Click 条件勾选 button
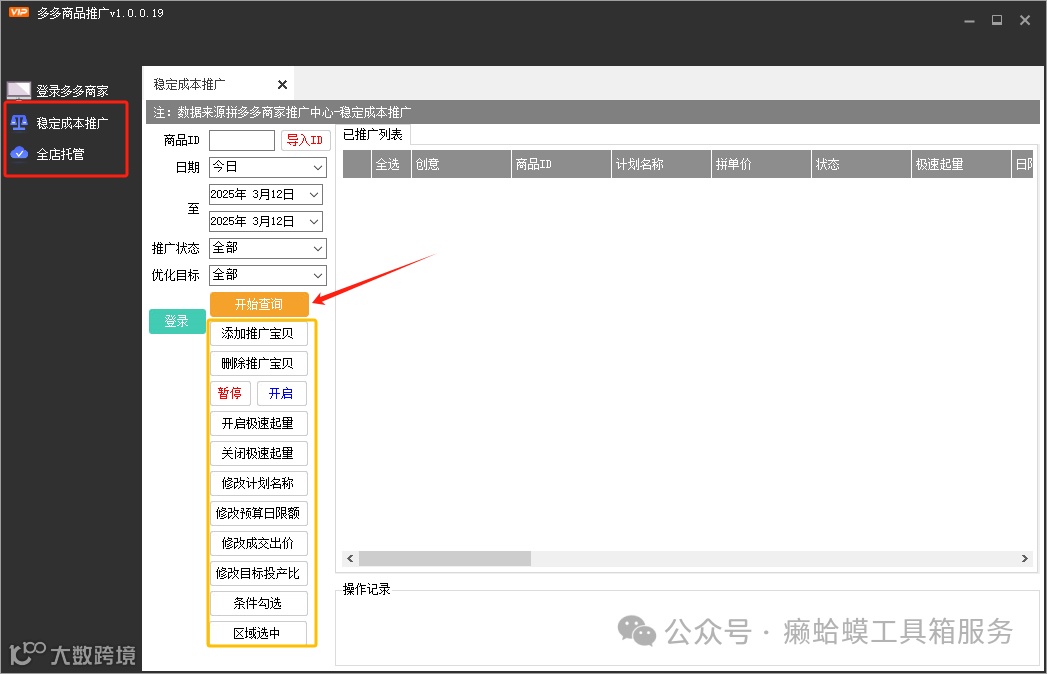1047x674 pixels. pyautogui.click(x=258, y=603)
